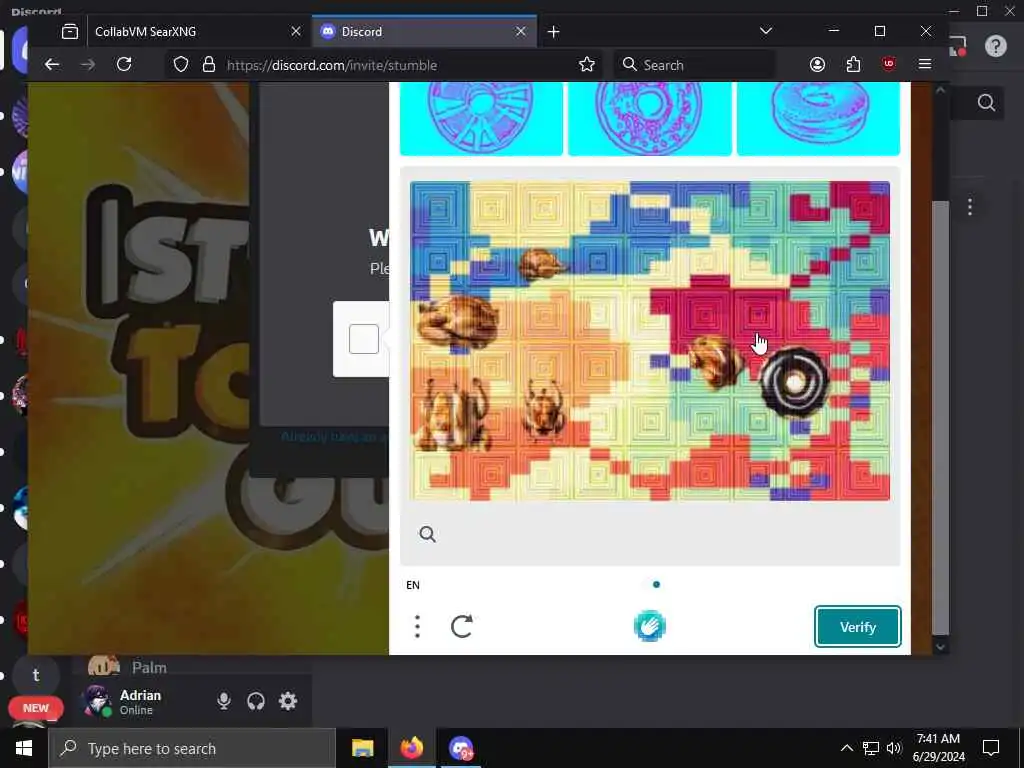The height and width of the screenshot is (768, 1024).
Task: Select the right bagel-like example image
Action: coord(818,118)
